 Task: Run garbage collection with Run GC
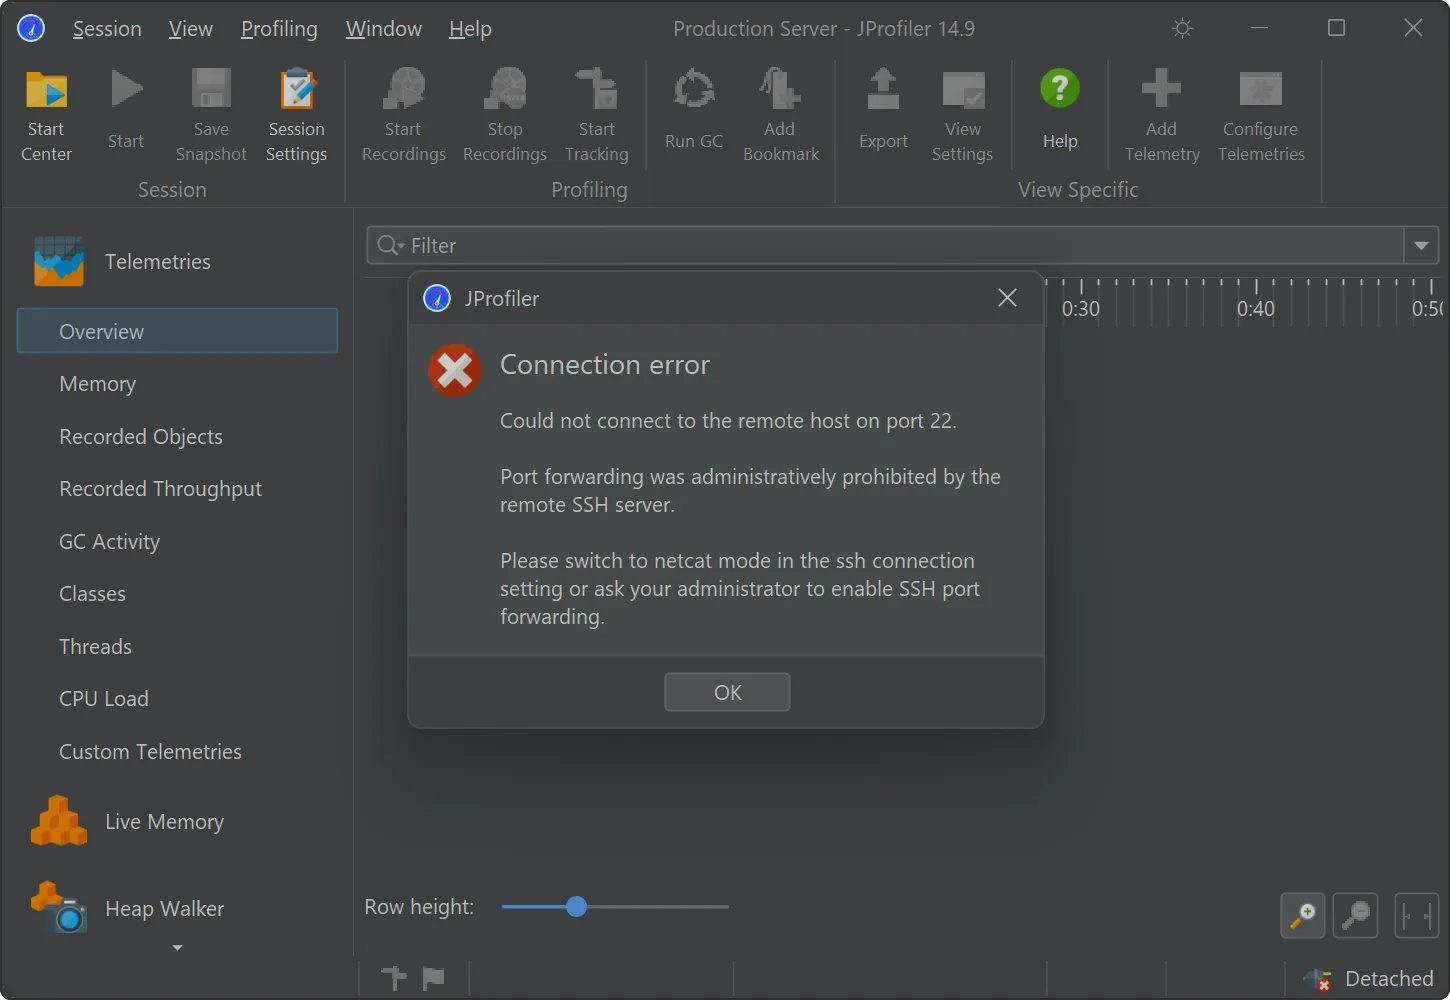(x=694, y=109)
